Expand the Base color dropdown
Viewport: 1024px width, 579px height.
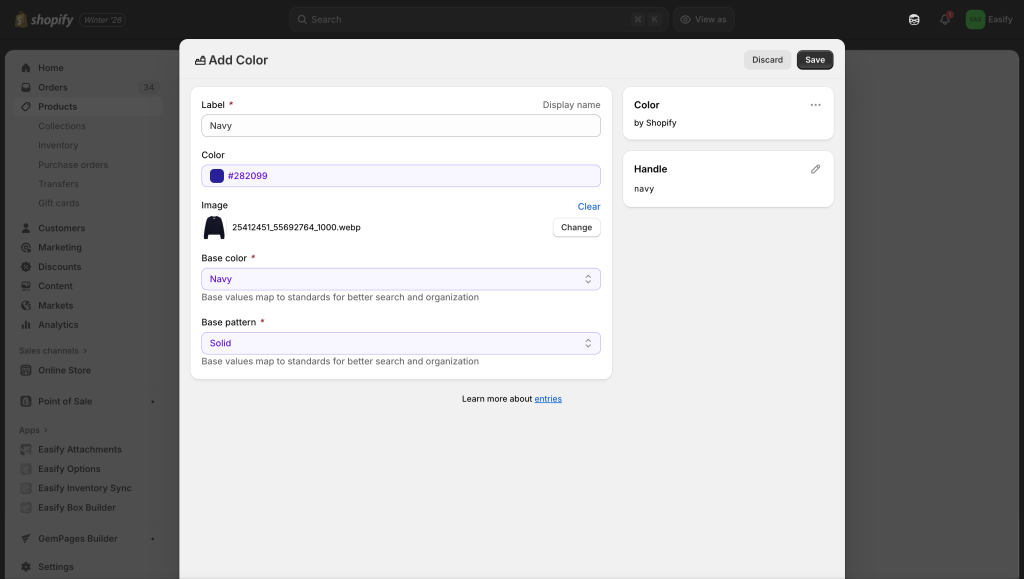(400, 279)
